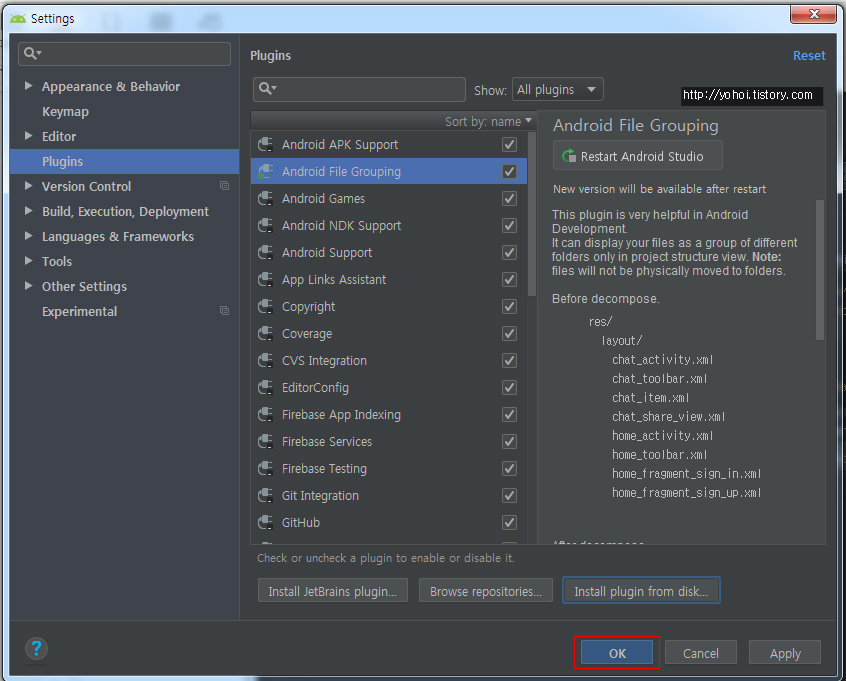Expand the Other Settings section

pyautogui.click(x=29, y=286)
